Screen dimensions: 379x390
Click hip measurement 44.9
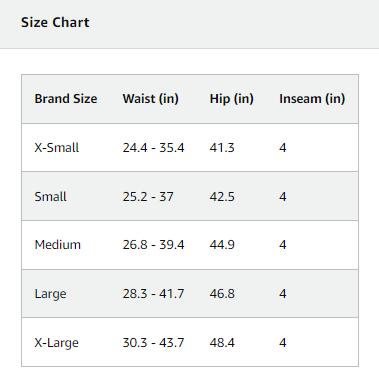222,245
